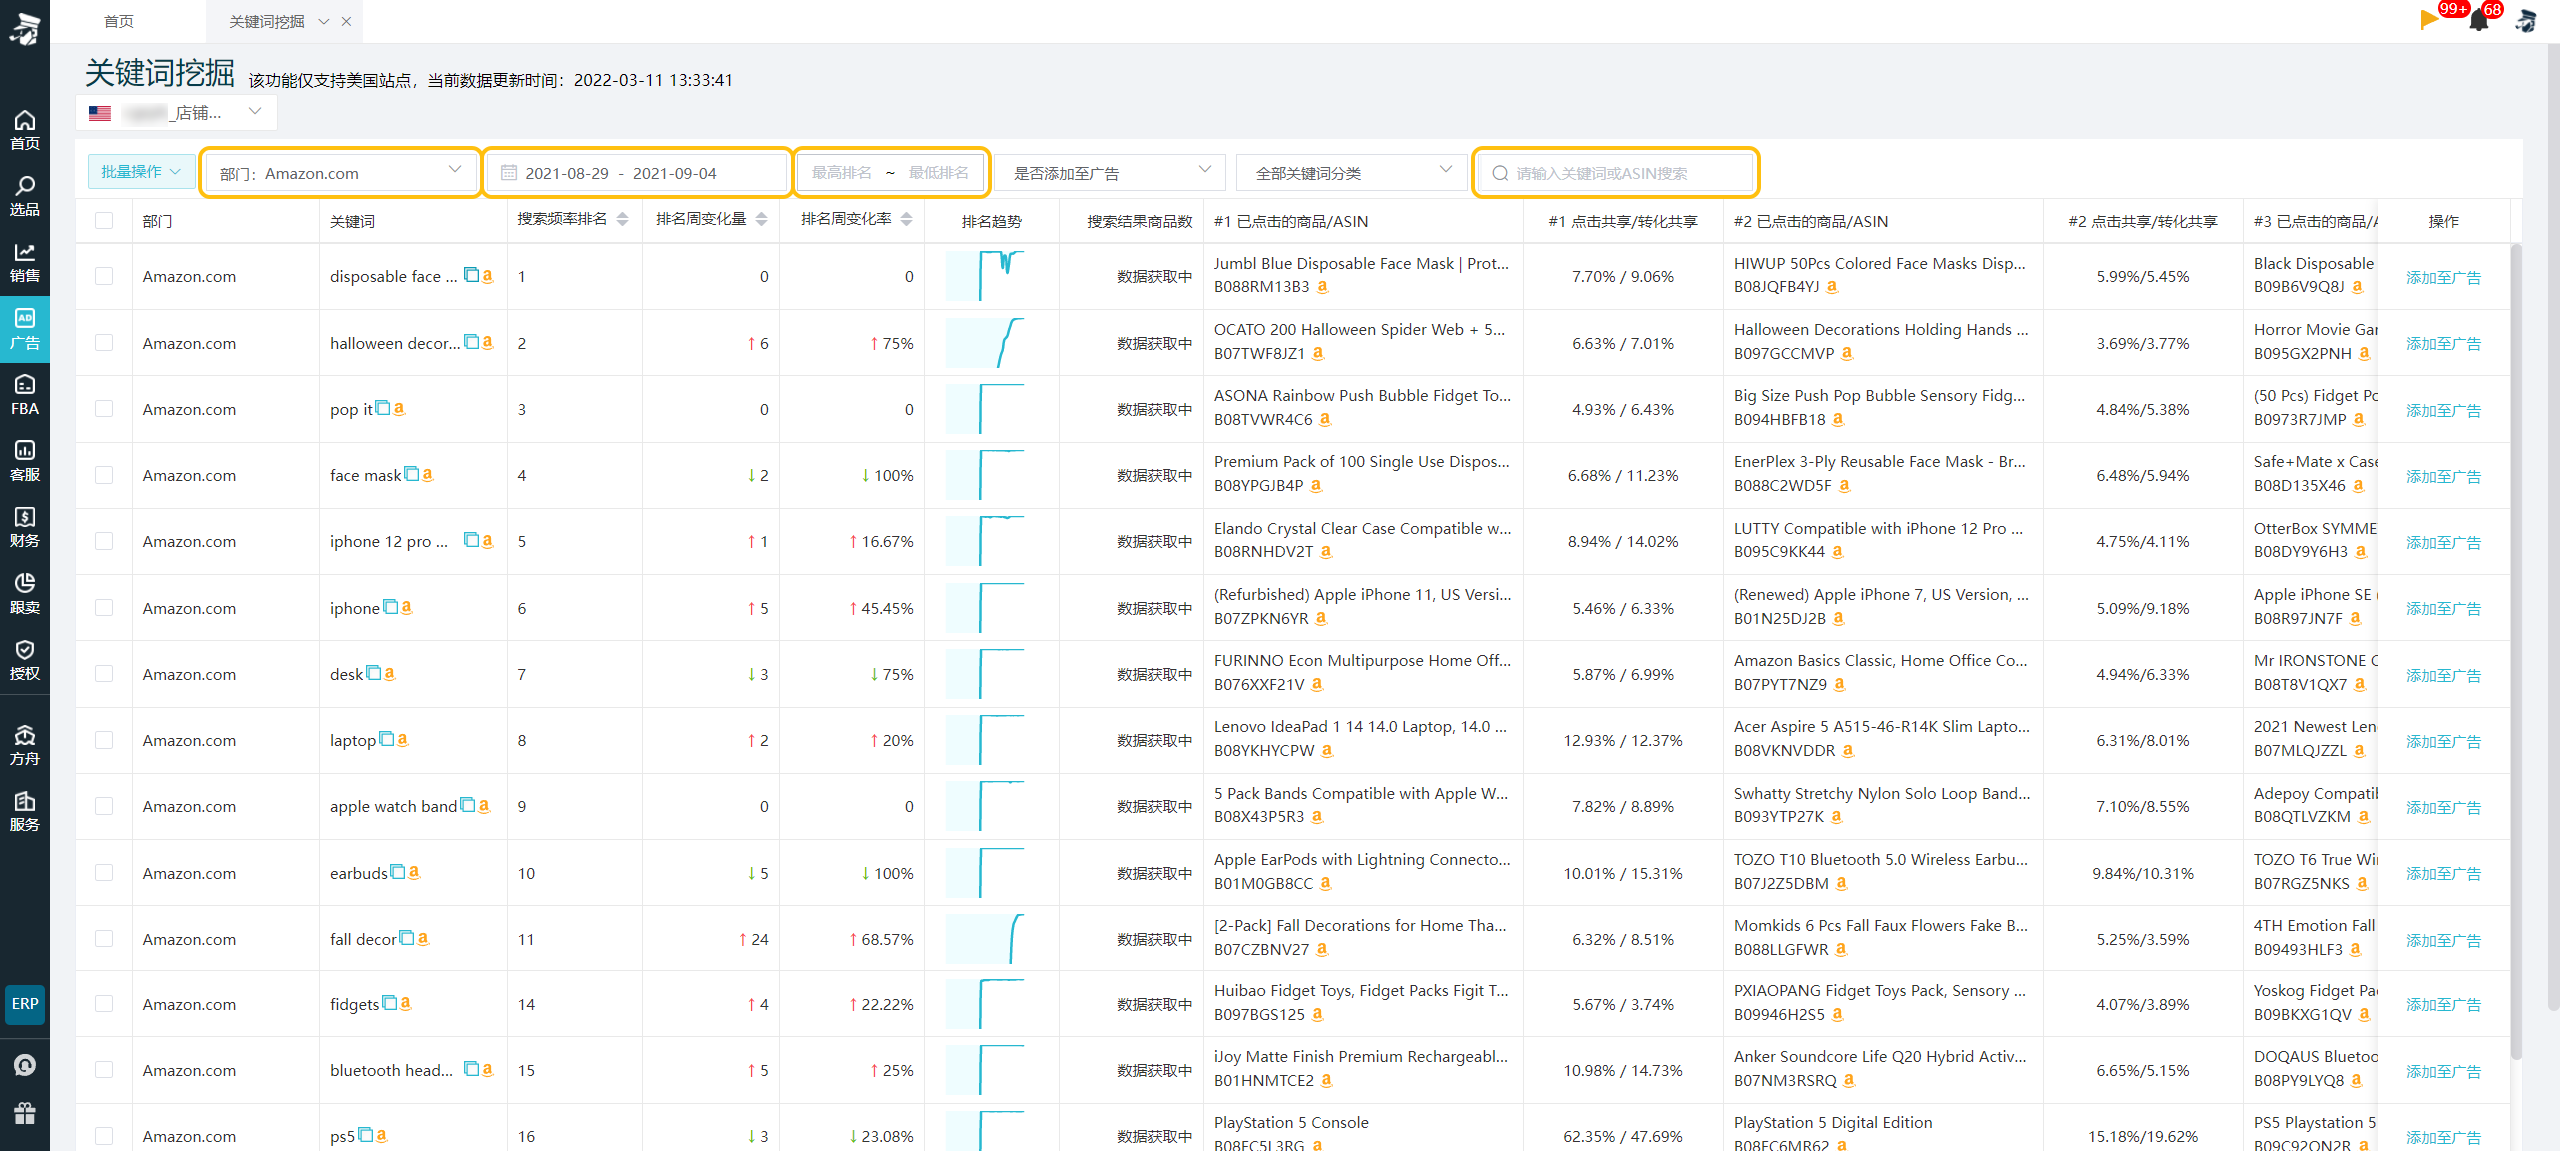Expand the 部门 Amazon.com dropdown
This screenshot has height=1151, width=2560.
[340, 173]
